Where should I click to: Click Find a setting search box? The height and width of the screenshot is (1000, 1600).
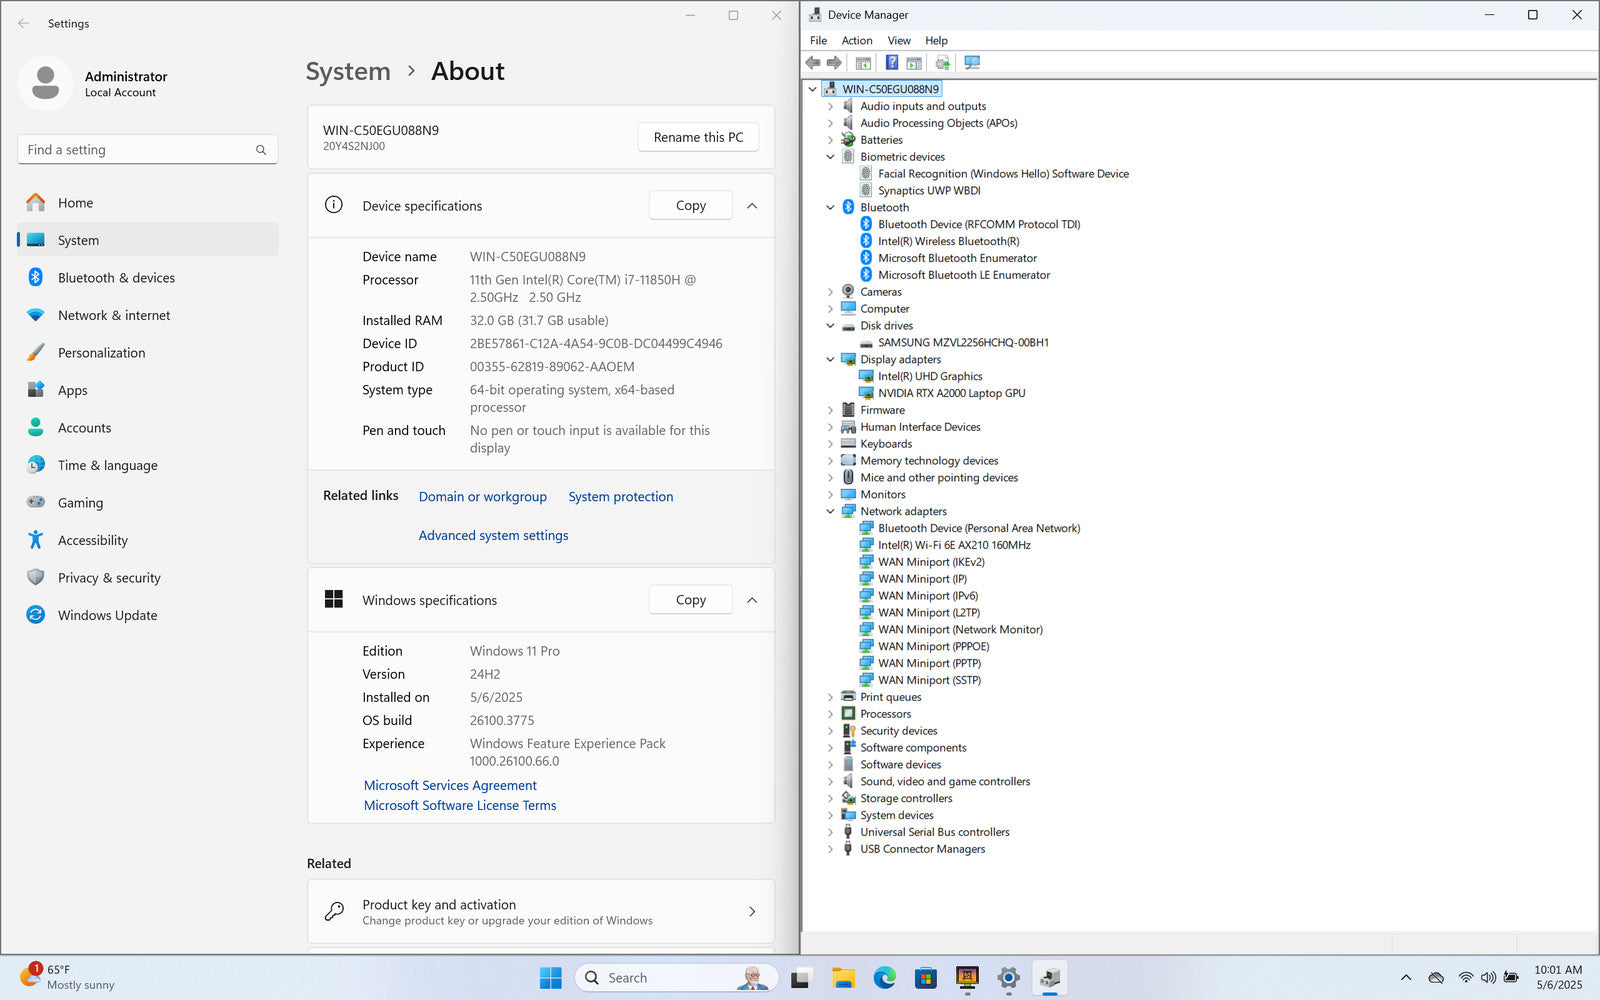coord(148,150)
